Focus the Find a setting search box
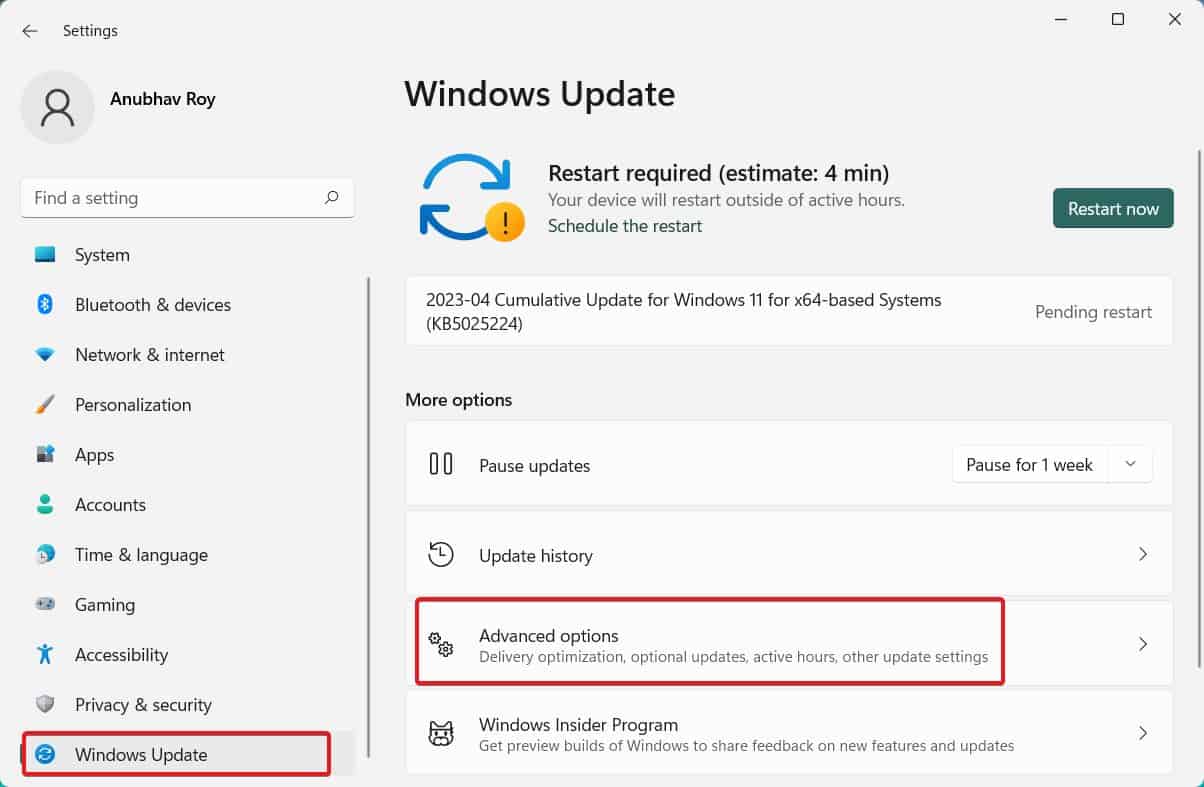 pyautogui.click(x=170, y=198)
